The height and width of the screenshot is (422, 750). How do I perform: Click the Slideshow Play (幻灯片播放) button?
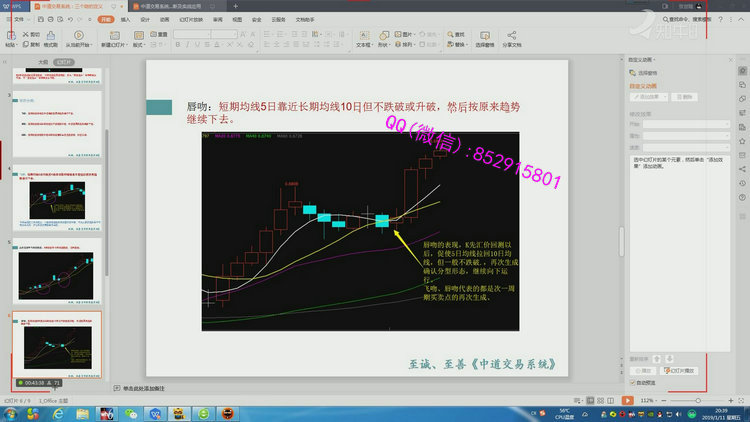(687, 370)
